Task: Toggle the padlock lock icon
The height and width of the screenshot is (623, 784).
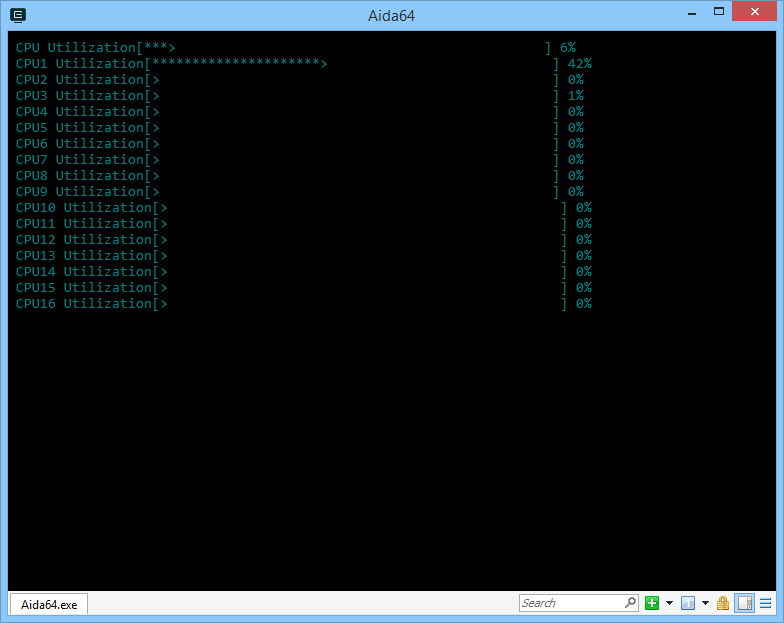Action: (x=722, y=603)
